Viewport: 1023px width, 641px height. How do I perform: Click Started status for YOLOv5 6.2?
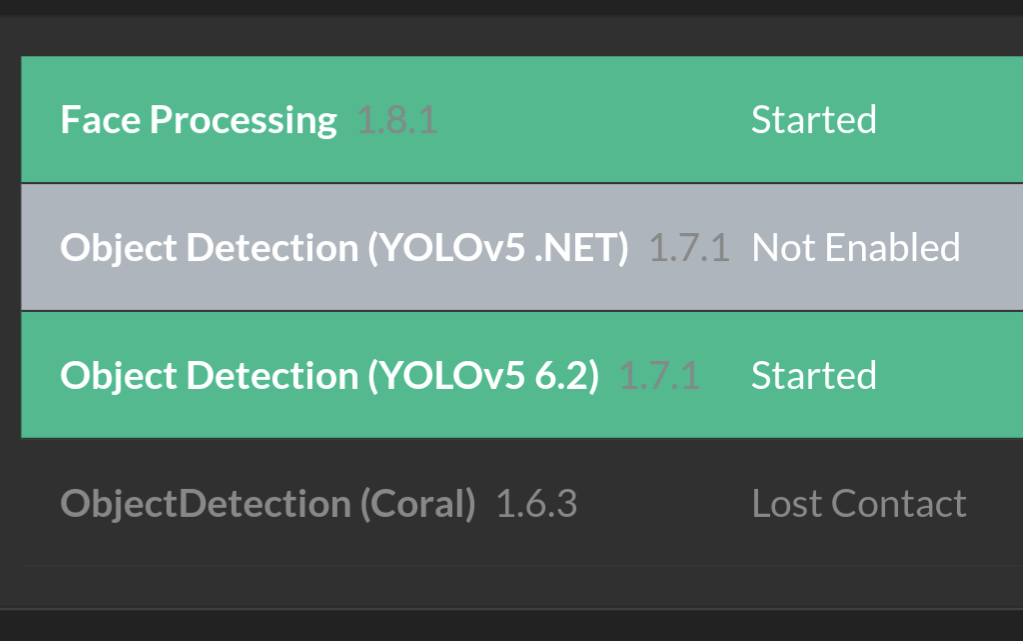(x=813, y=375)
